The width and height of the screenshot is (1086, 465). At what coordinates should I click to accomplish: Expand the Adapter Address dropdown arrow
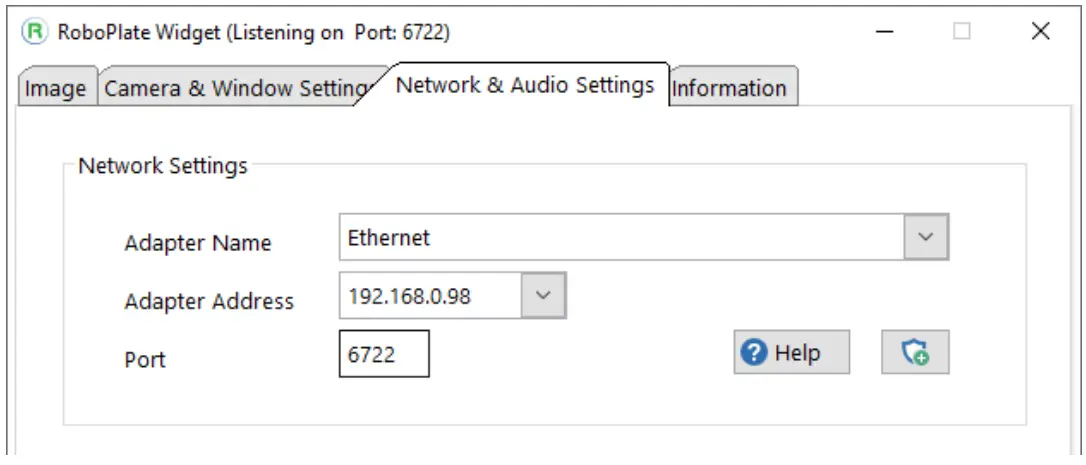[x=543, y=296]
